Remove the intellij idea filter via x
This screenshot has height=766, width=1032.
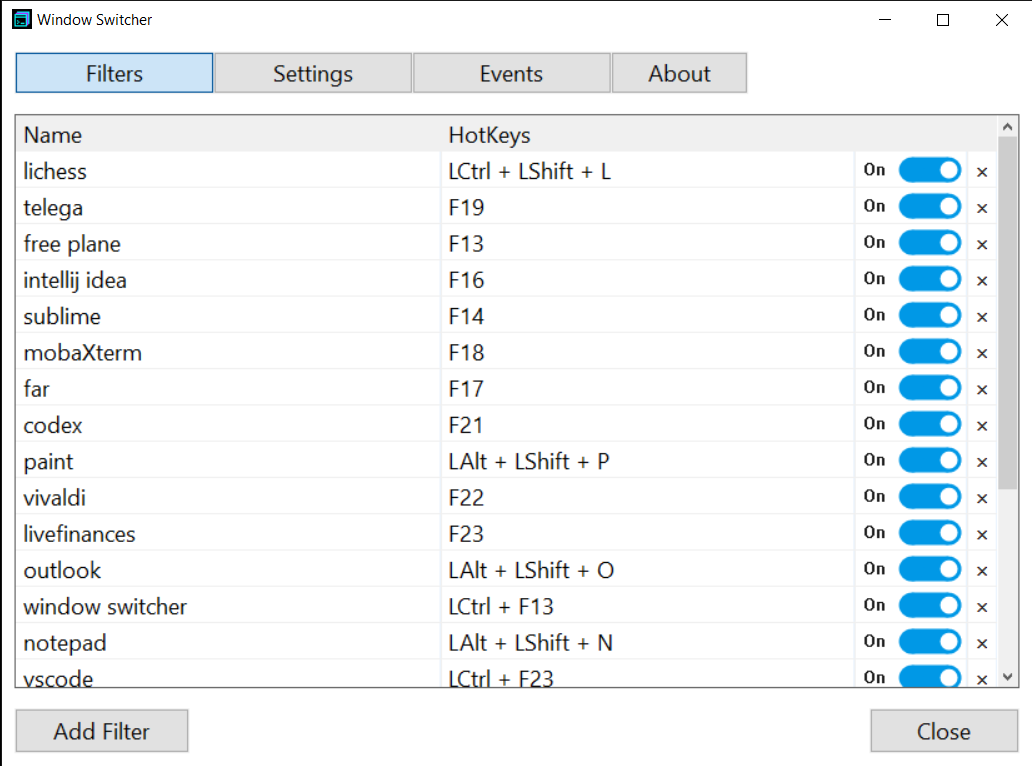point(982,280)
